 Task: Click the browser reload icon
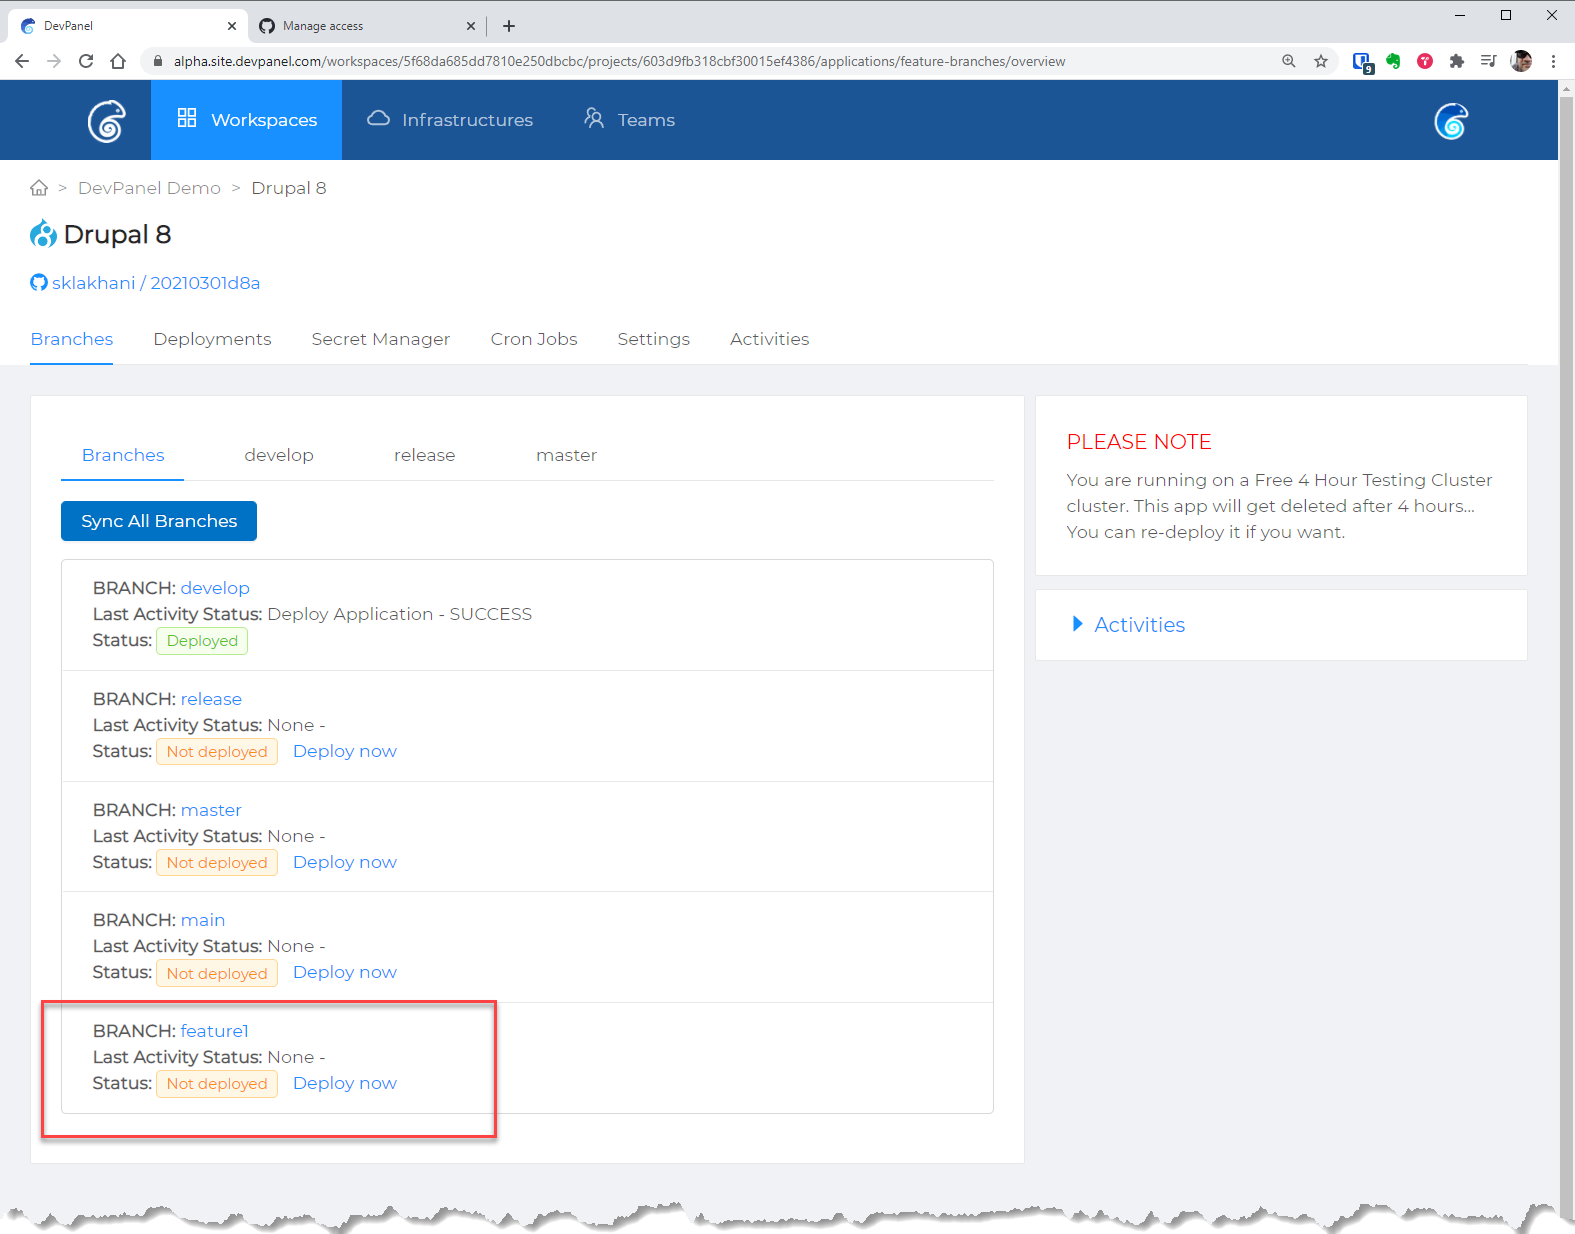86,61
